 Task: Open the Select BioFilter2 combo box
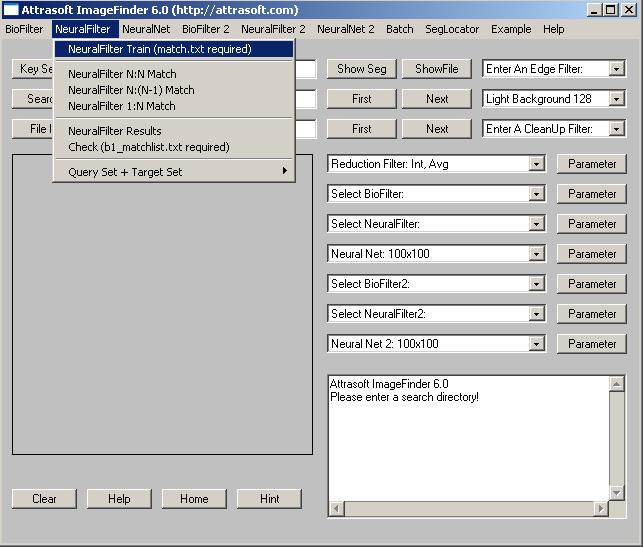click(x=537, y=284)
